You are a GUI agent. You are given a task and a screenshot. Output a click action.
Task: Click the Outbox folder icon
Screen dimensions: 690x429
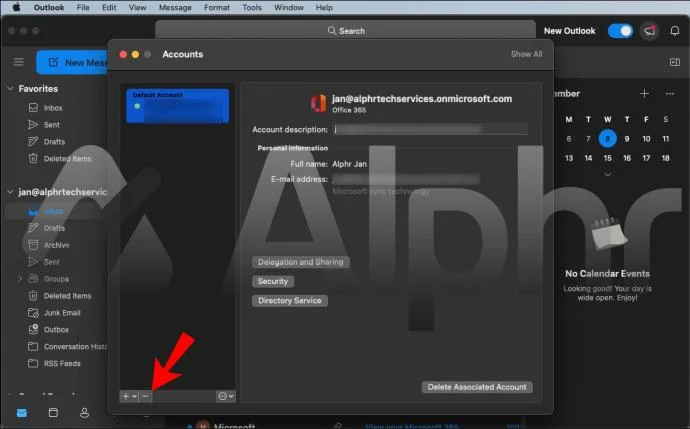pyautogui.click(x=33, y=329)
